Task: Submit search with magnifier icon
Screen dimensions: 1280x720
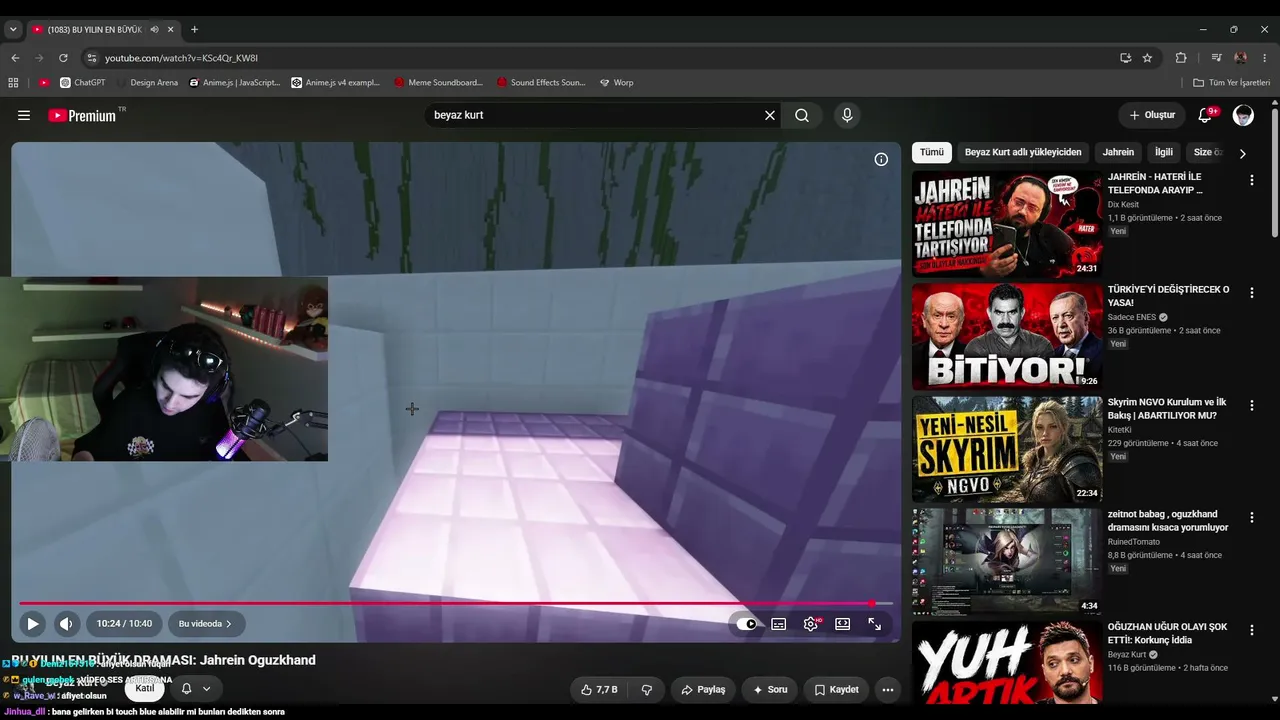Action: click(x=802, y=115)
